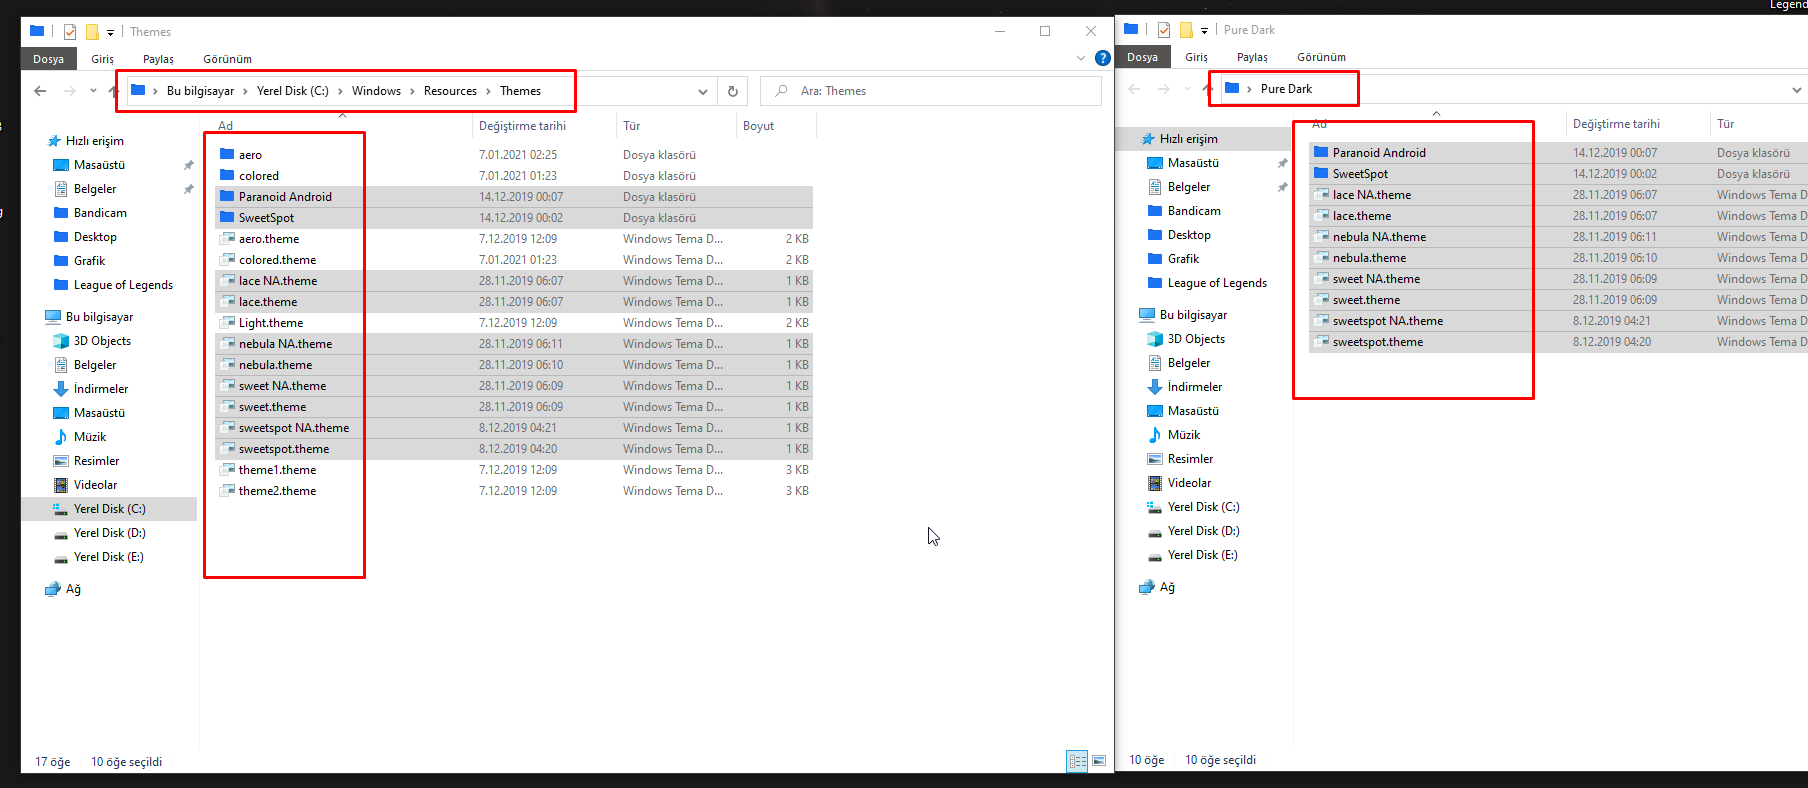This screenshot has width=1808, height=788.
Task: Click Pure Dark breadcrumb in address bar
Action: (x=1286, y=89)
